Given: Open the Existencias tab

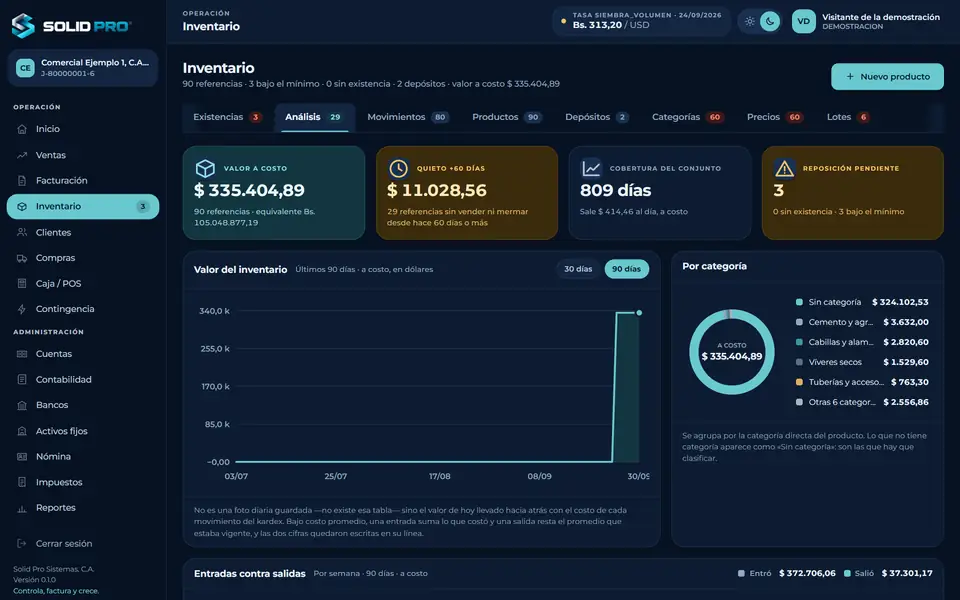Looking at the screenshot, I should 227,117.
